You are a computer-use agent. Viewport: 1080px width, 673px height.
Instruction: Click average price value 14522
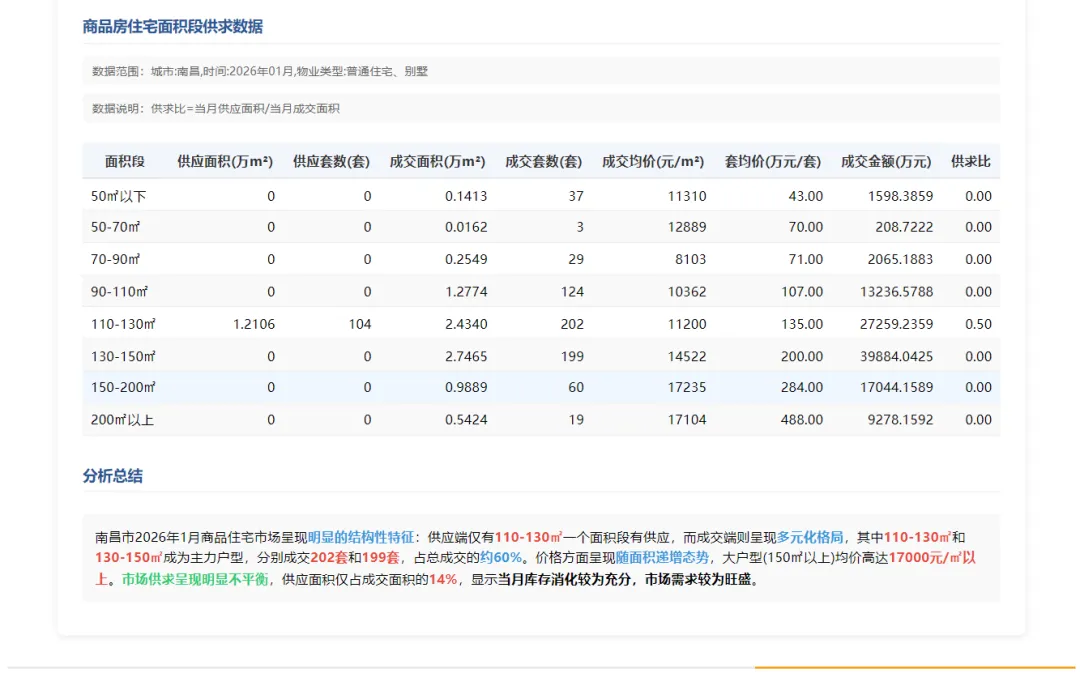(687, 356)
